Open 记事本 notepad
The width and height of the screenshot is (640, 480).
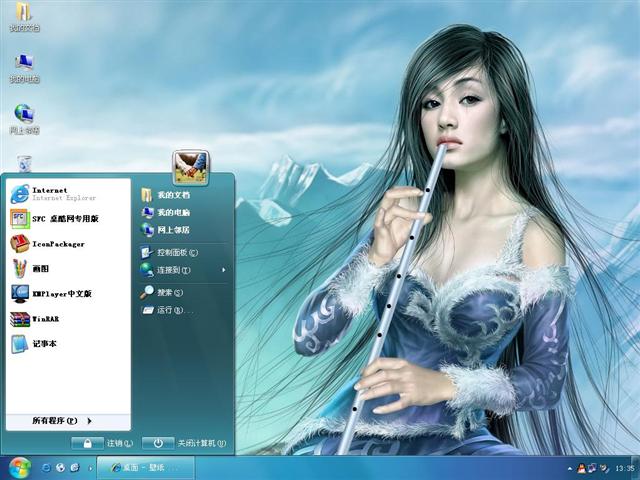point(68,344)
